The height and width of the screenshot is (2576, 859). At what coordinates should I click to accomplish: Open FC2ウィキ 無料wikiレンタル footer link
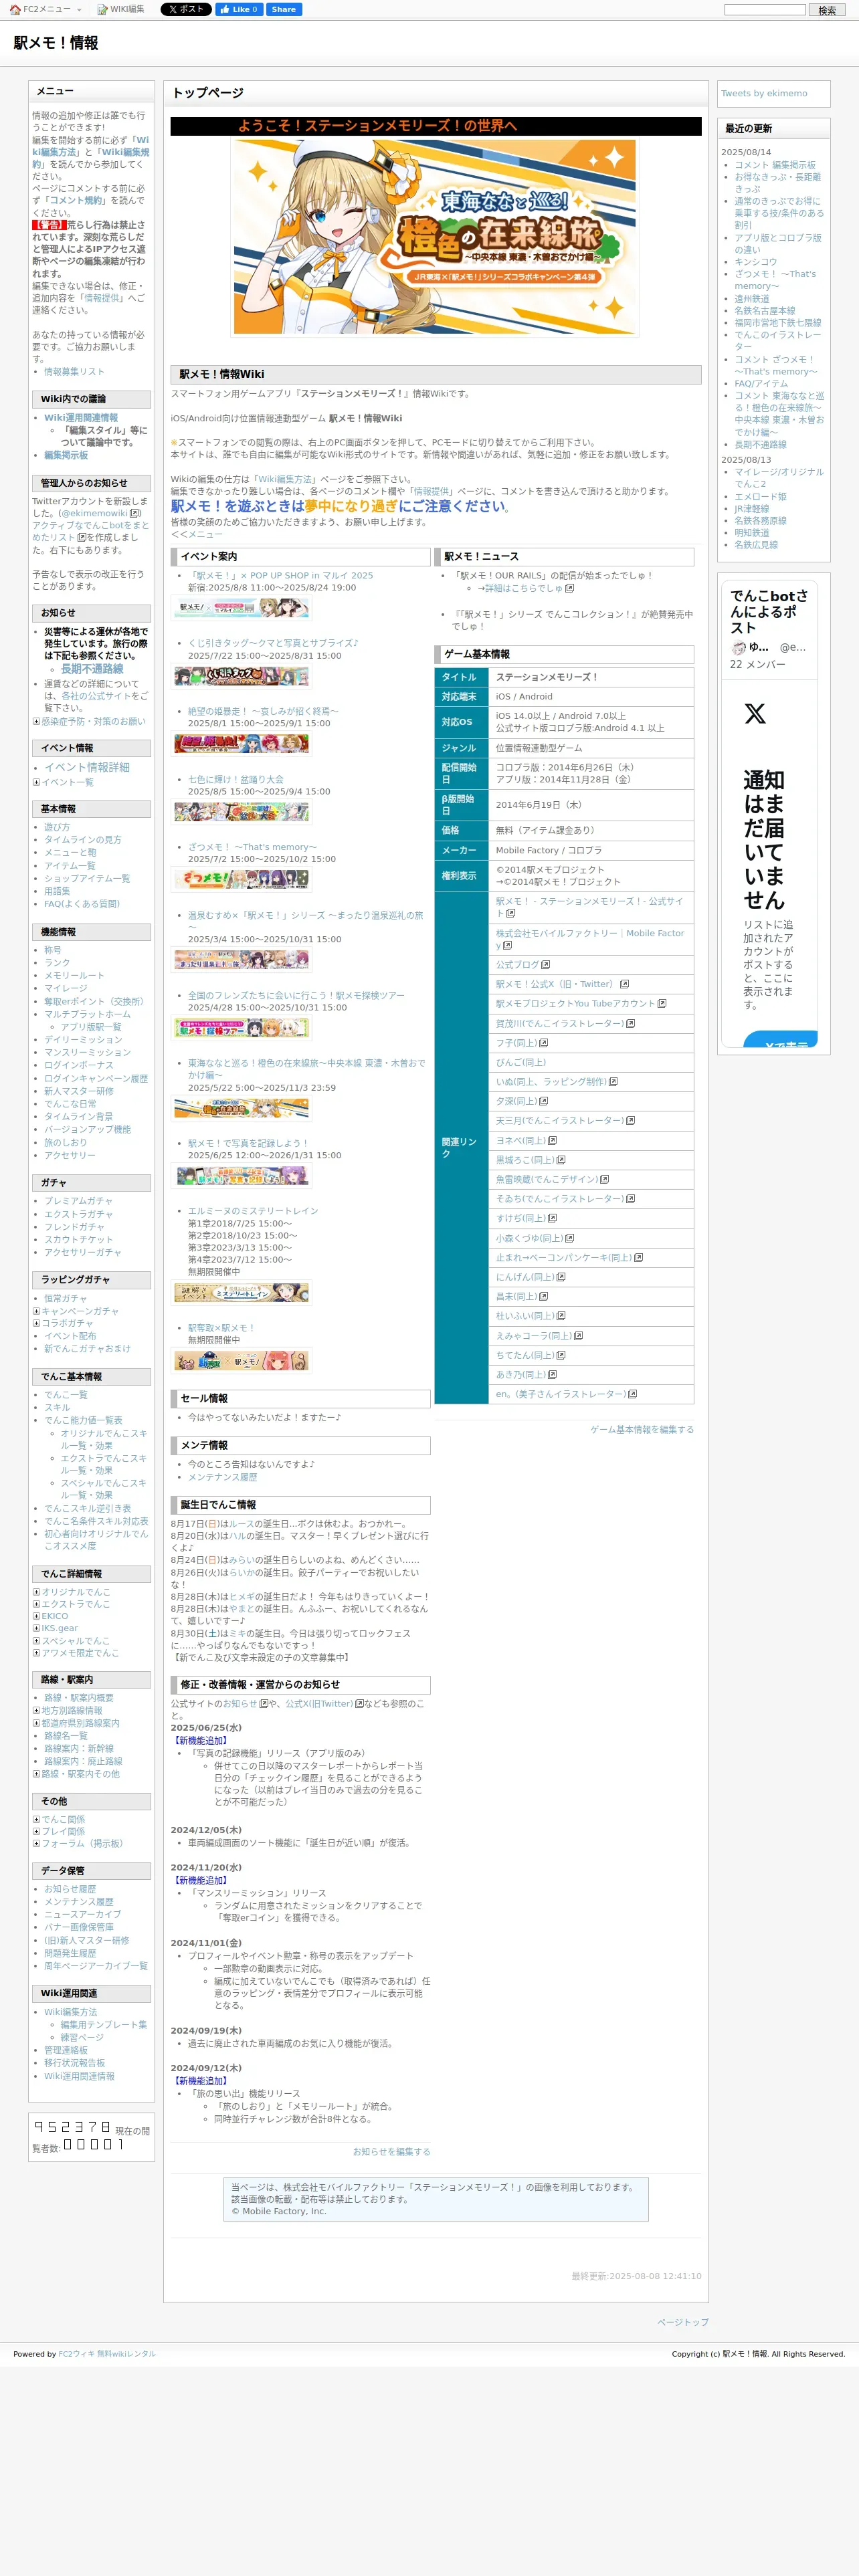coord(106,2354)
